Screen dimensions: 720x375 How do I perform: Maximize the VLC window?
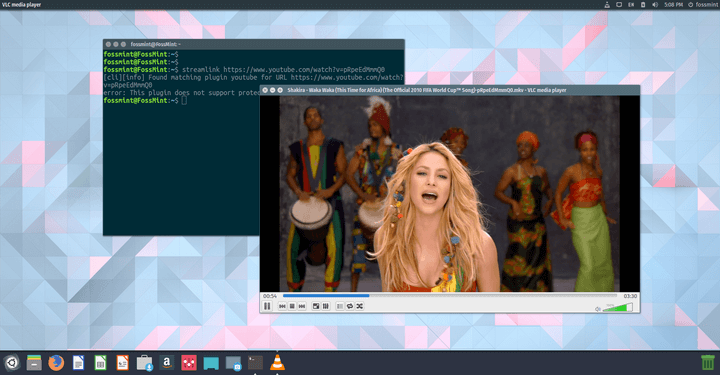coord(280,90)
